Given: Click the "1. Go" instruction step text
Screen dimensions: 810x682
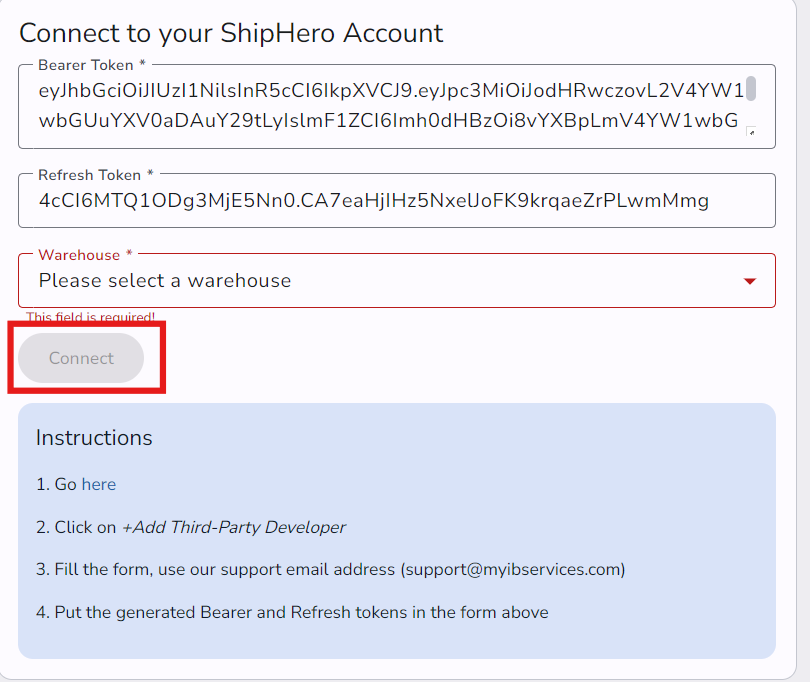Looking at the screenshot, I should pos(56,484).
